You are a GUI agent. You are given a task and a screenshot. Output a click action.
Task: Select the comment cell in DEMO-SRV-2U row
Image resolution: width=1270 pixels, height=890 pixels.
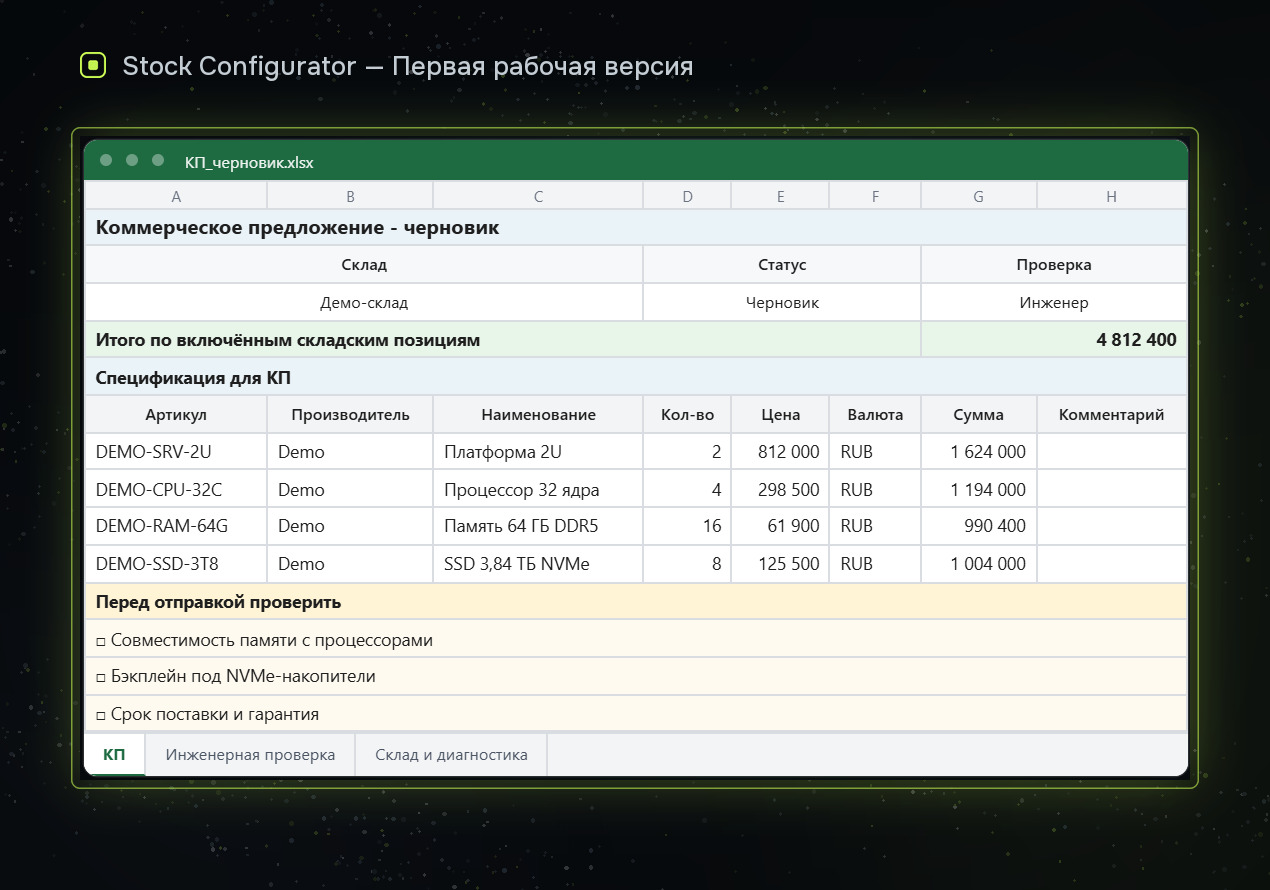click(x=1112, y=452)
